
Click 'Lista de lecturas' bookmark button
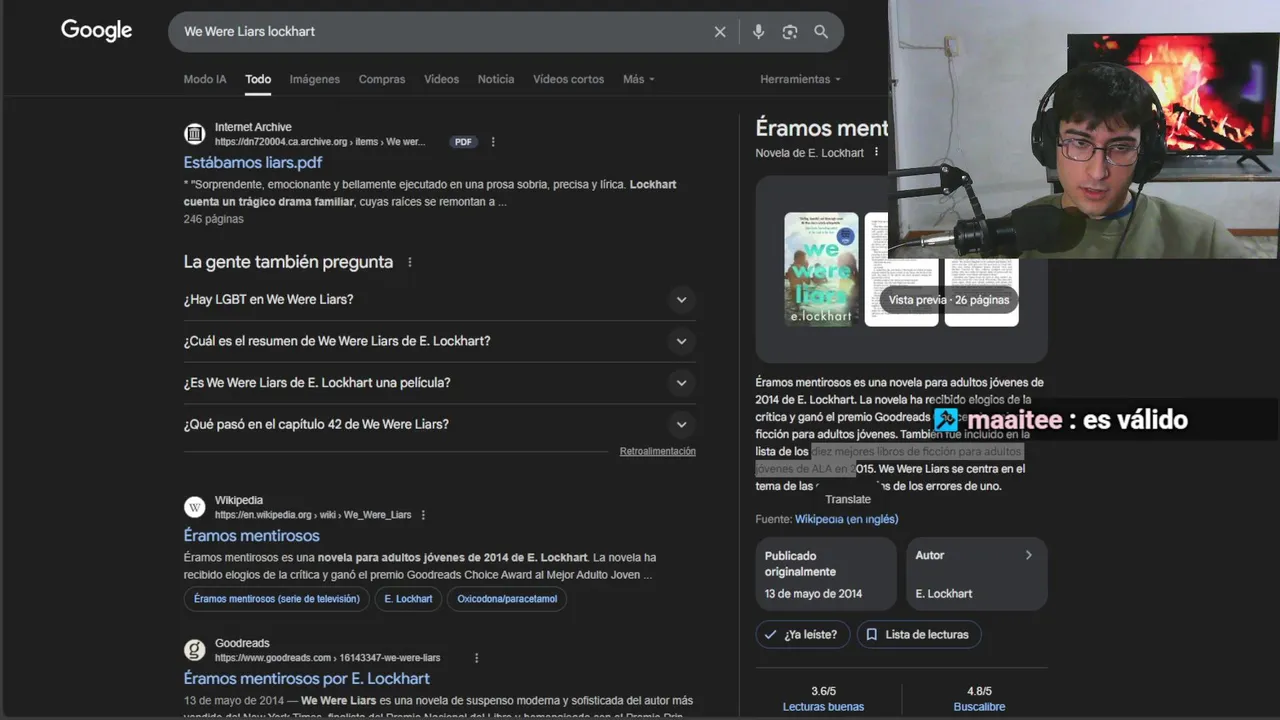pyautogui.click(x=918, y=634)
